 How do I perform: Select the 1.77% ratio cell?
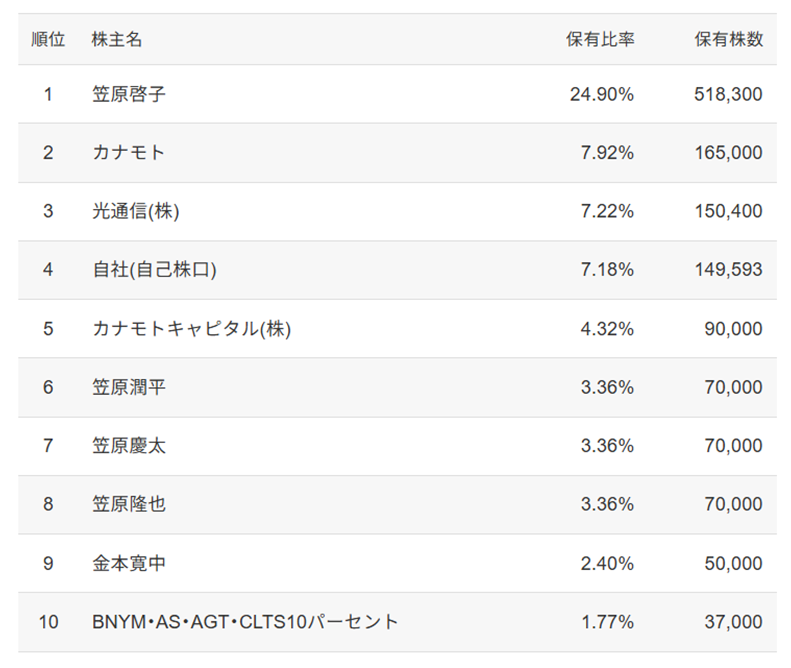(x=607, y=622)
